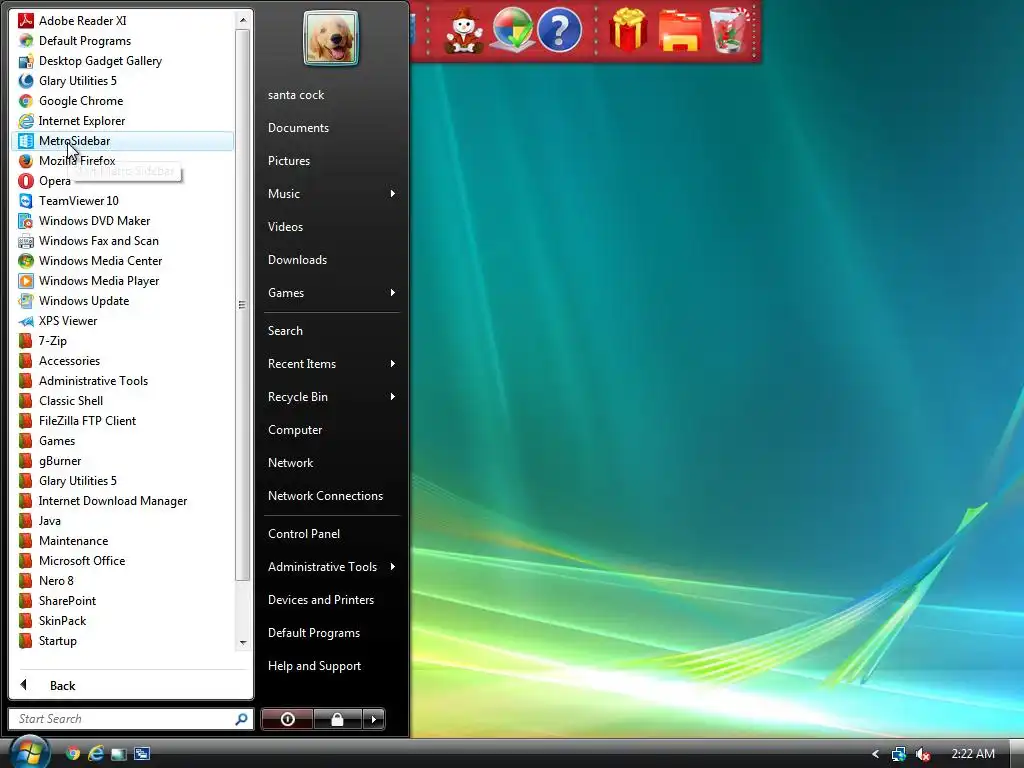Click program list scrollbar down arrow
The height and width of the screenshot is (768, 1024).
click(243, 643)
